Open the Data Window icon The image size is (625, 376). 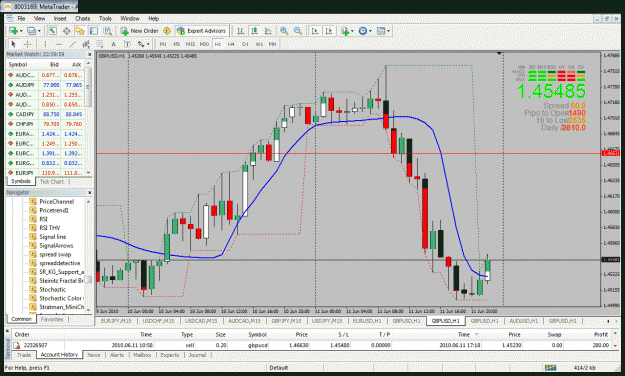click(66, 31)
